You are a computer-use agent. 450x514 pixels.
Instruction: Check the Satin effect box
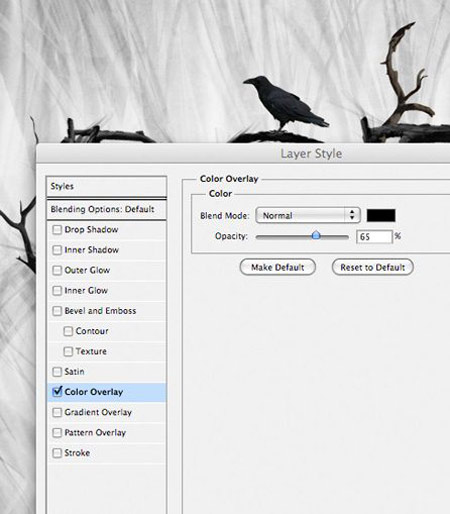(x=57, y=372)
